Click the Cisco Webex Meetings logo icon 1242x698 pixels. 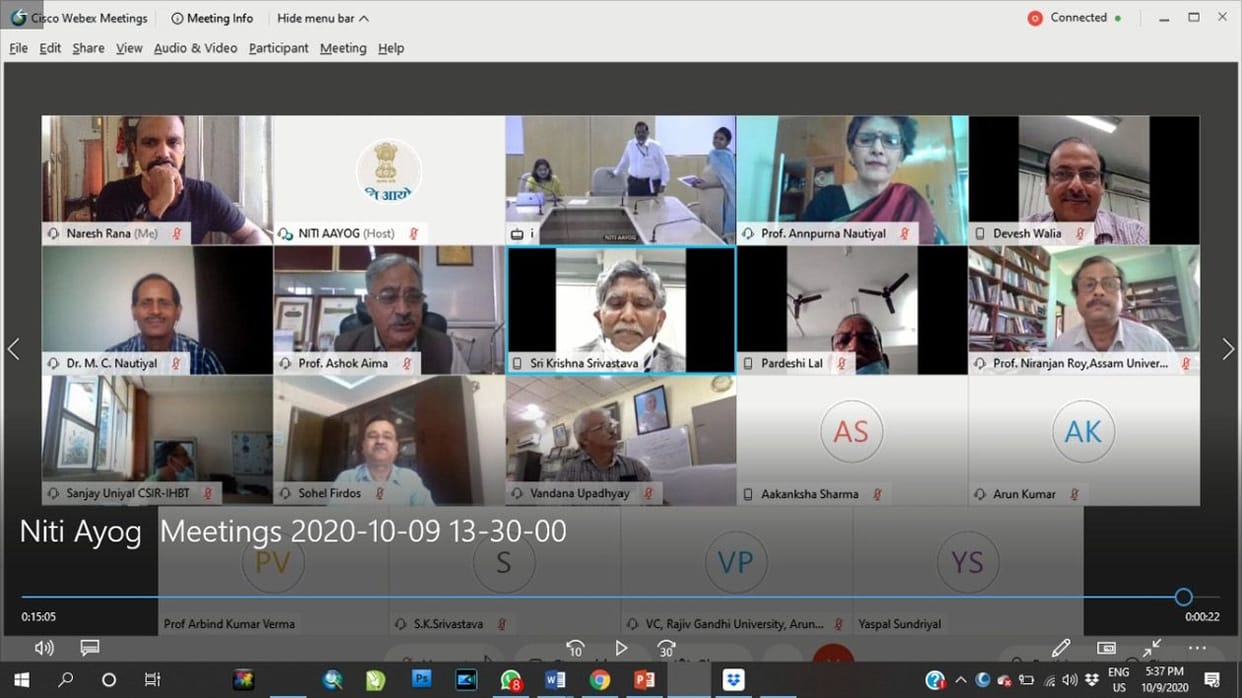coord(18,18)
